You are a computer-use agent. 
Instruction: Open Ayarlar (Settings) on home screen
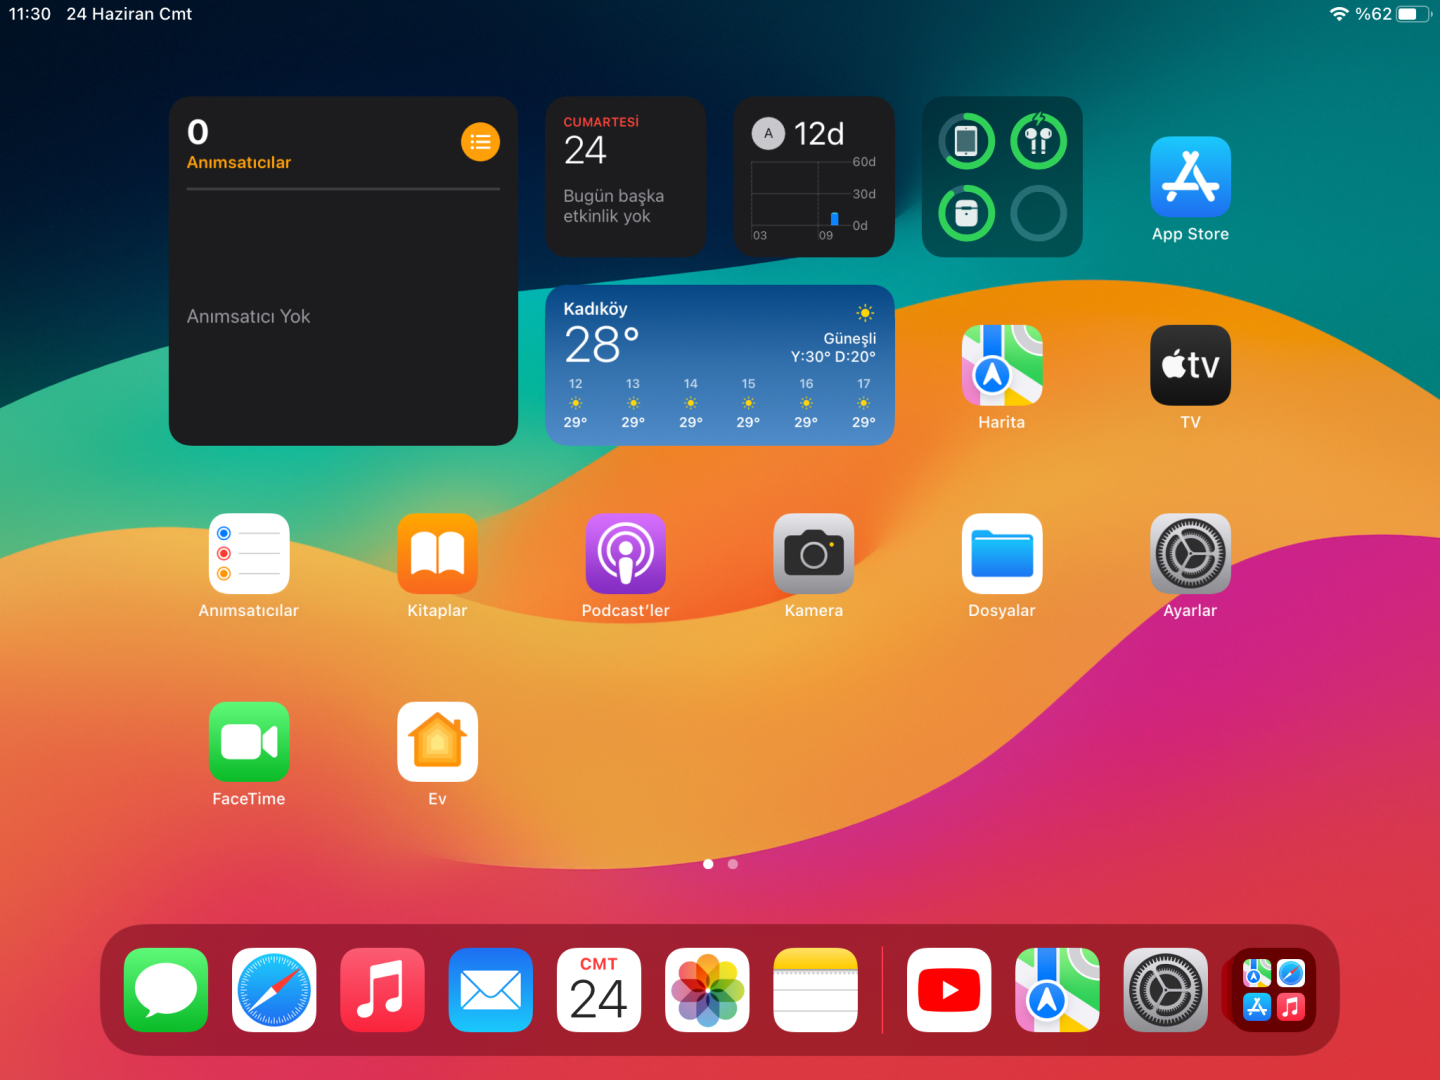pyautogui.click(x=1190, y=553)
